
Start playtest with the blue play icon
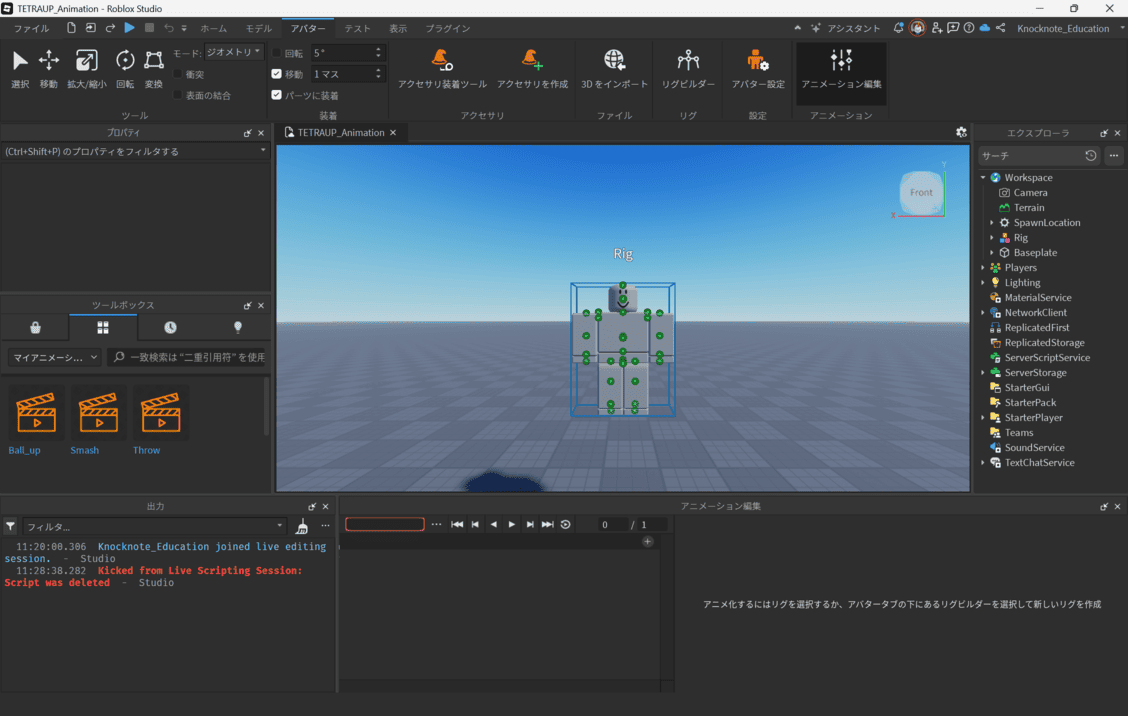coord(129,28)
